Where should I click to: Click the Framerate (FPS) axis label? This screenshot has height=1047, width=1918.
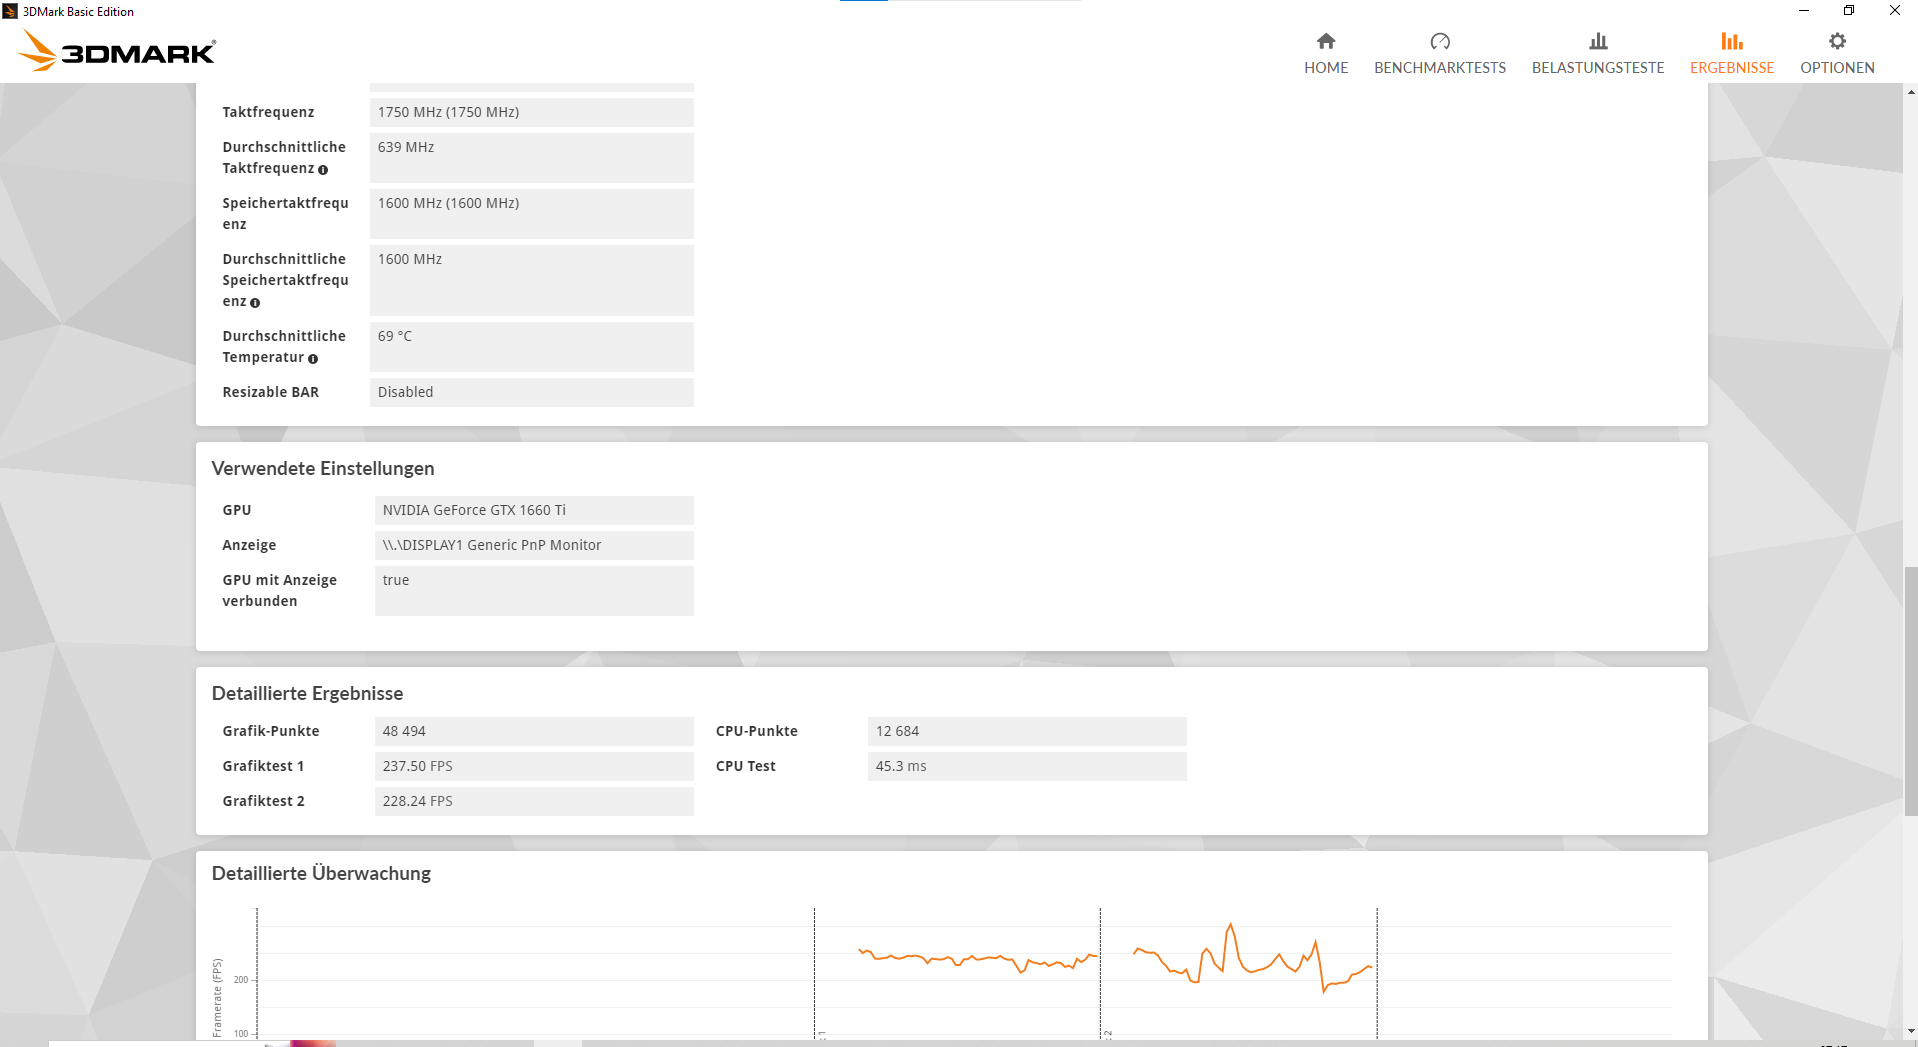tap(217, 997)
